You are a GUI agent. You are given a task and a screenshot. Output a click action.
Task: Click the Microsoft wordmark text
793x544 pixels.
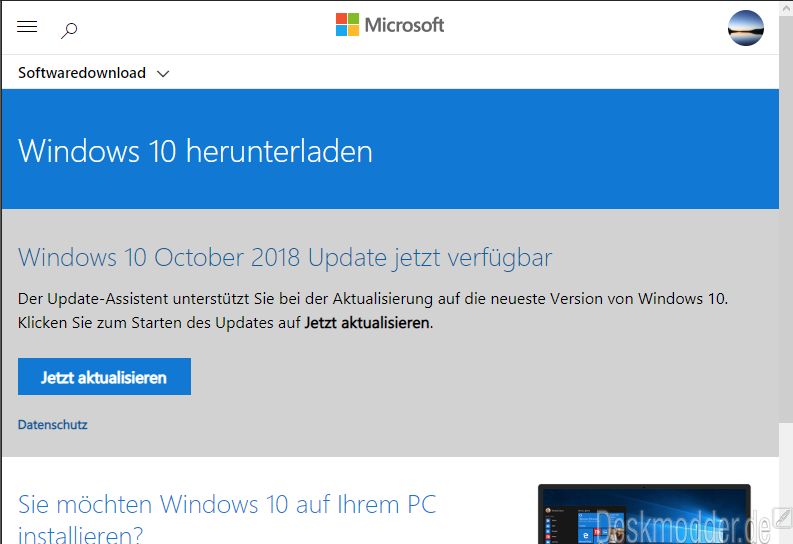404,25
